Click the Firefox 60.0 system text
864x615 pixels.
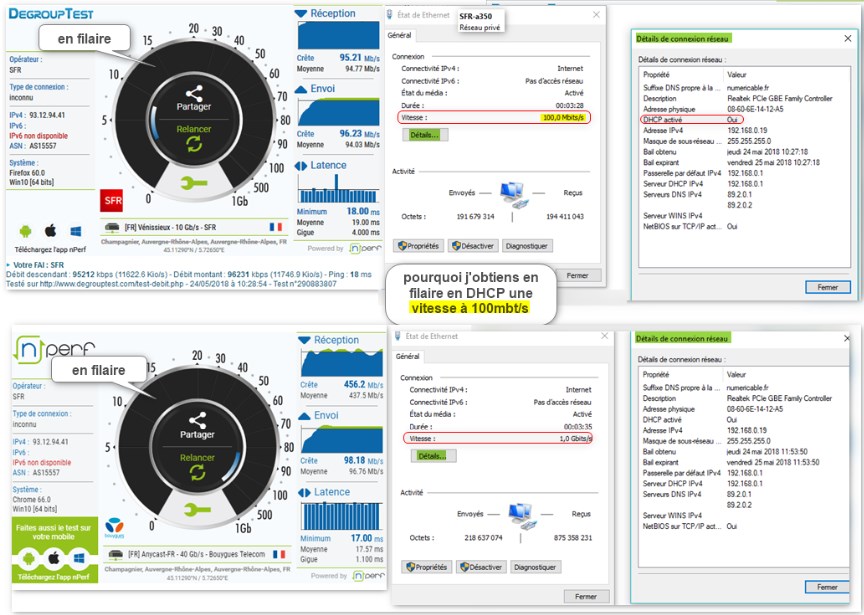[27, 172]
